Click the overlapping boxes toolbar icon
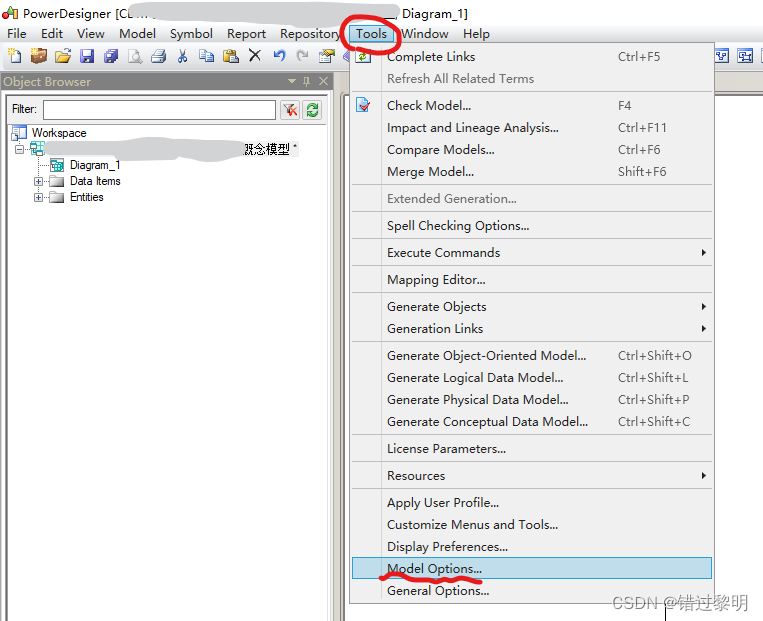The width and height of the screenshot is (763, 621). (745, 56)
